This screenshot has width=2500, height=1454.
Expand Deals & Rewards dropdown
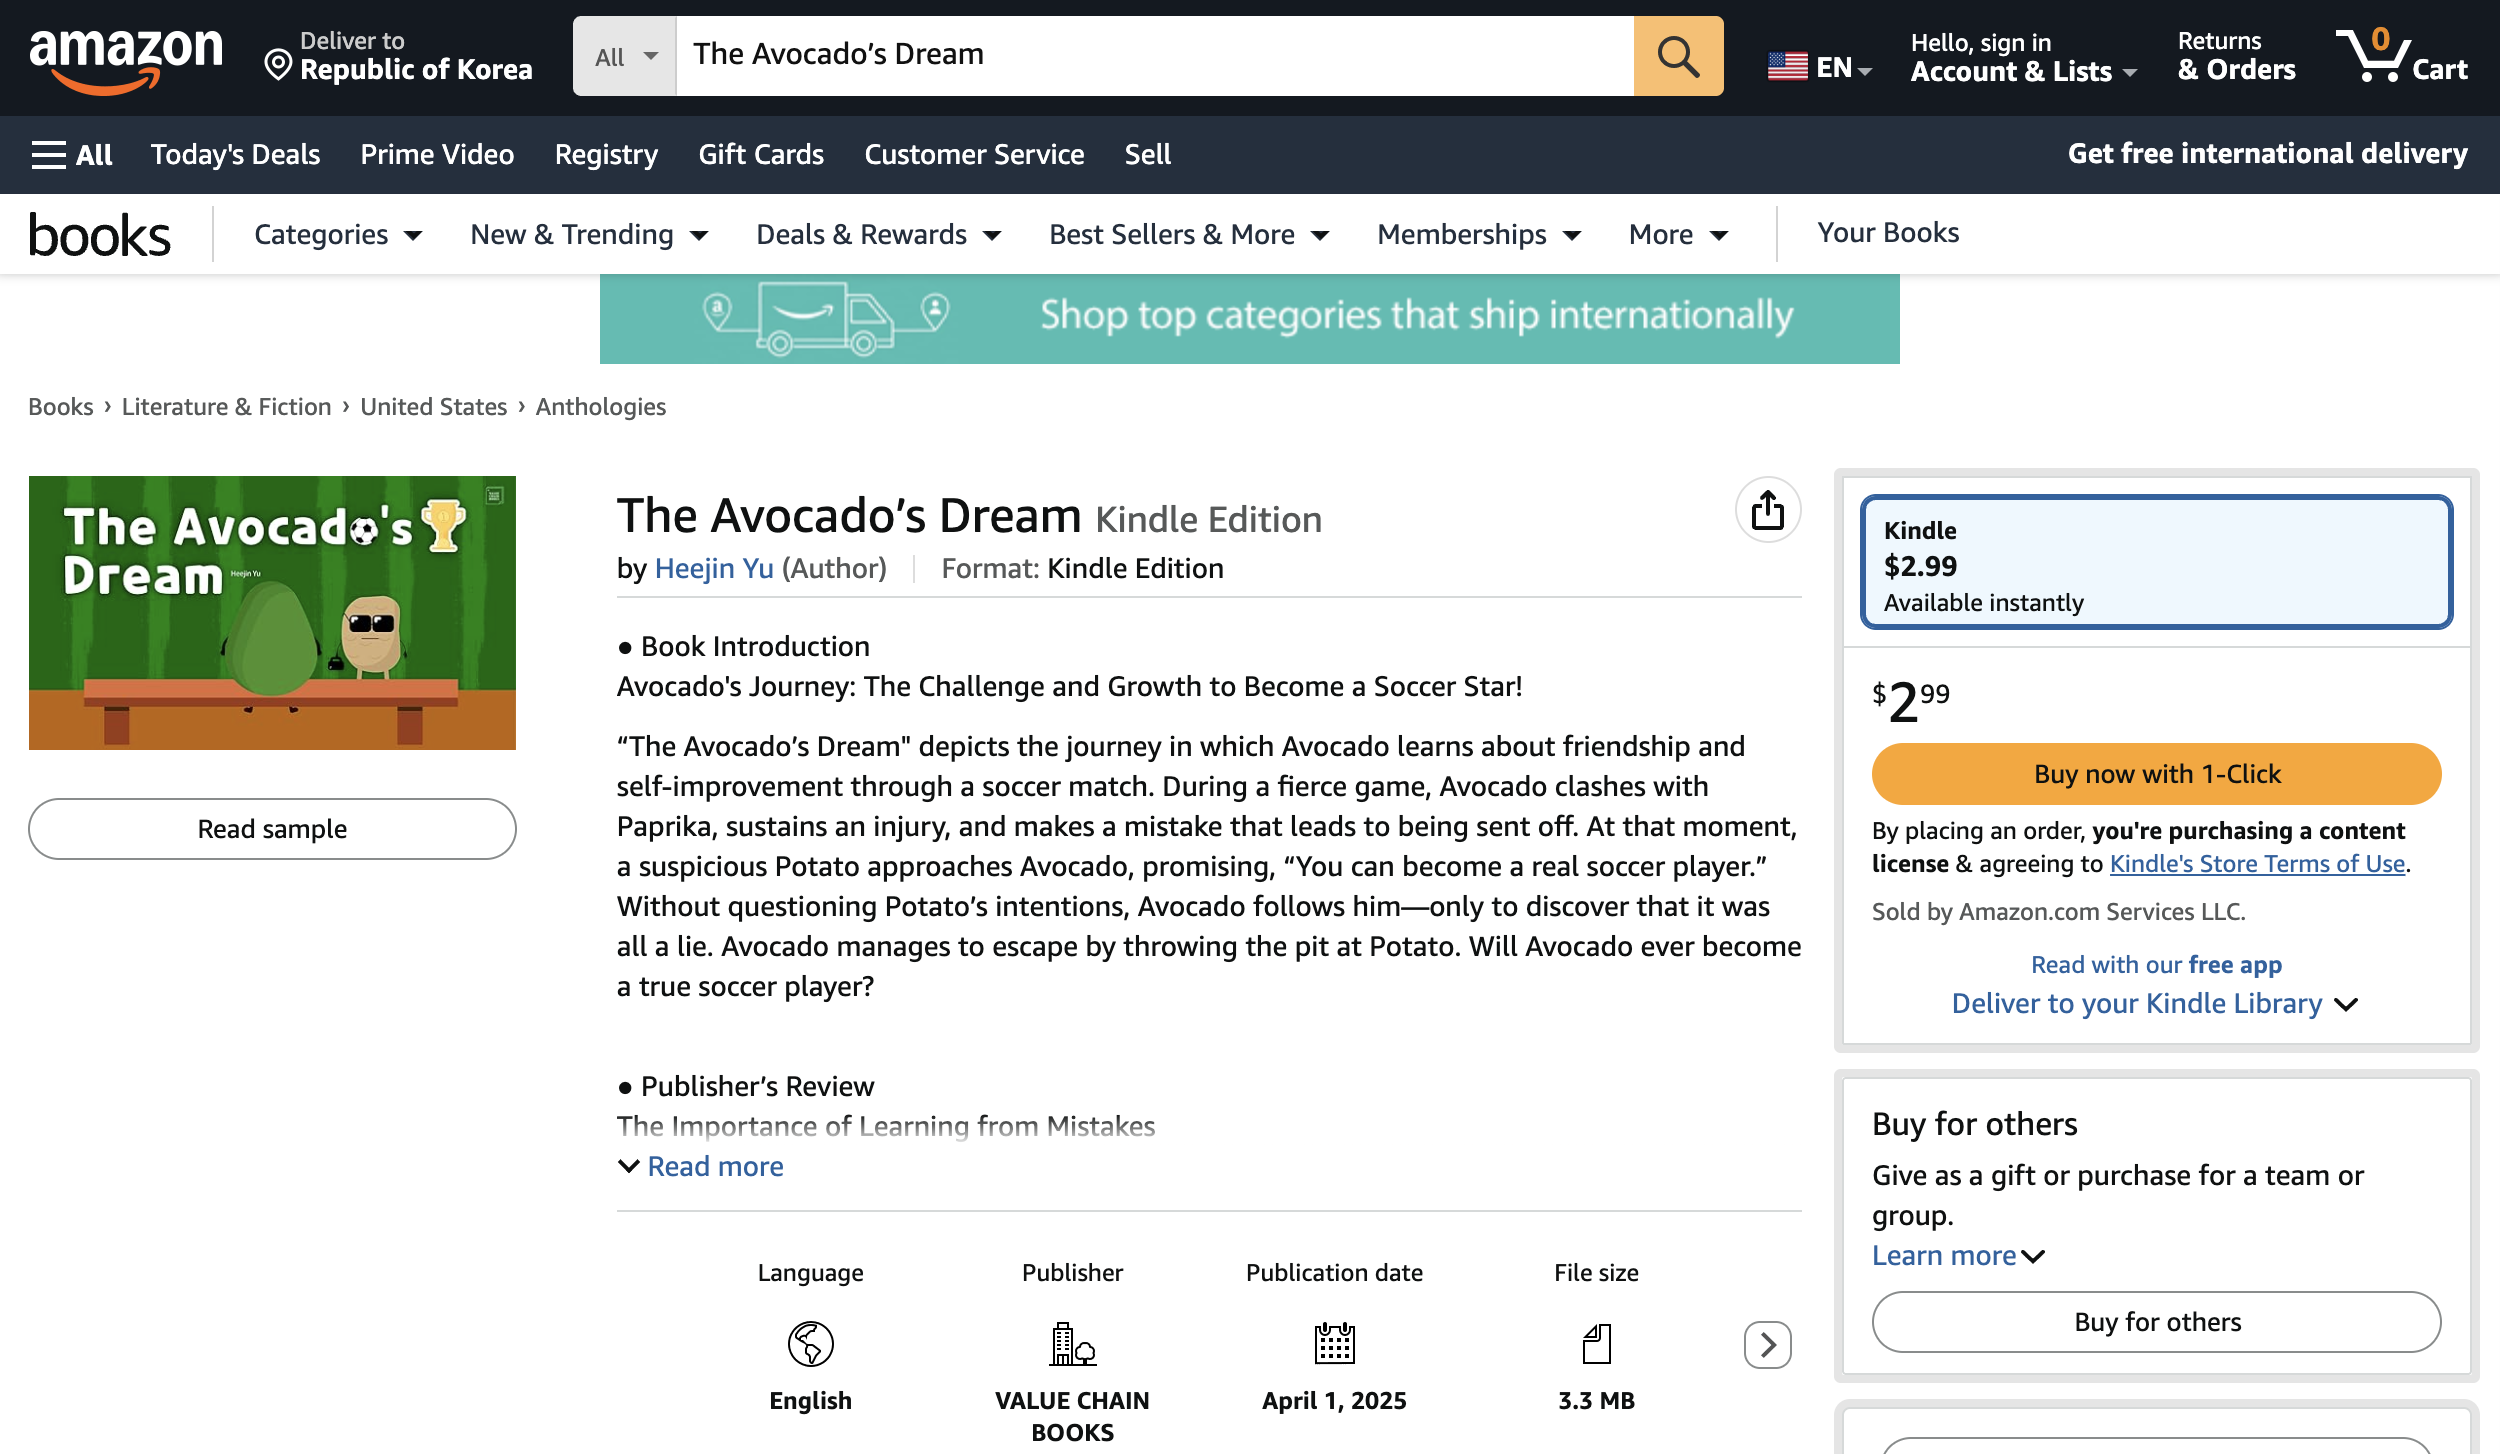(x=878, y=235)
